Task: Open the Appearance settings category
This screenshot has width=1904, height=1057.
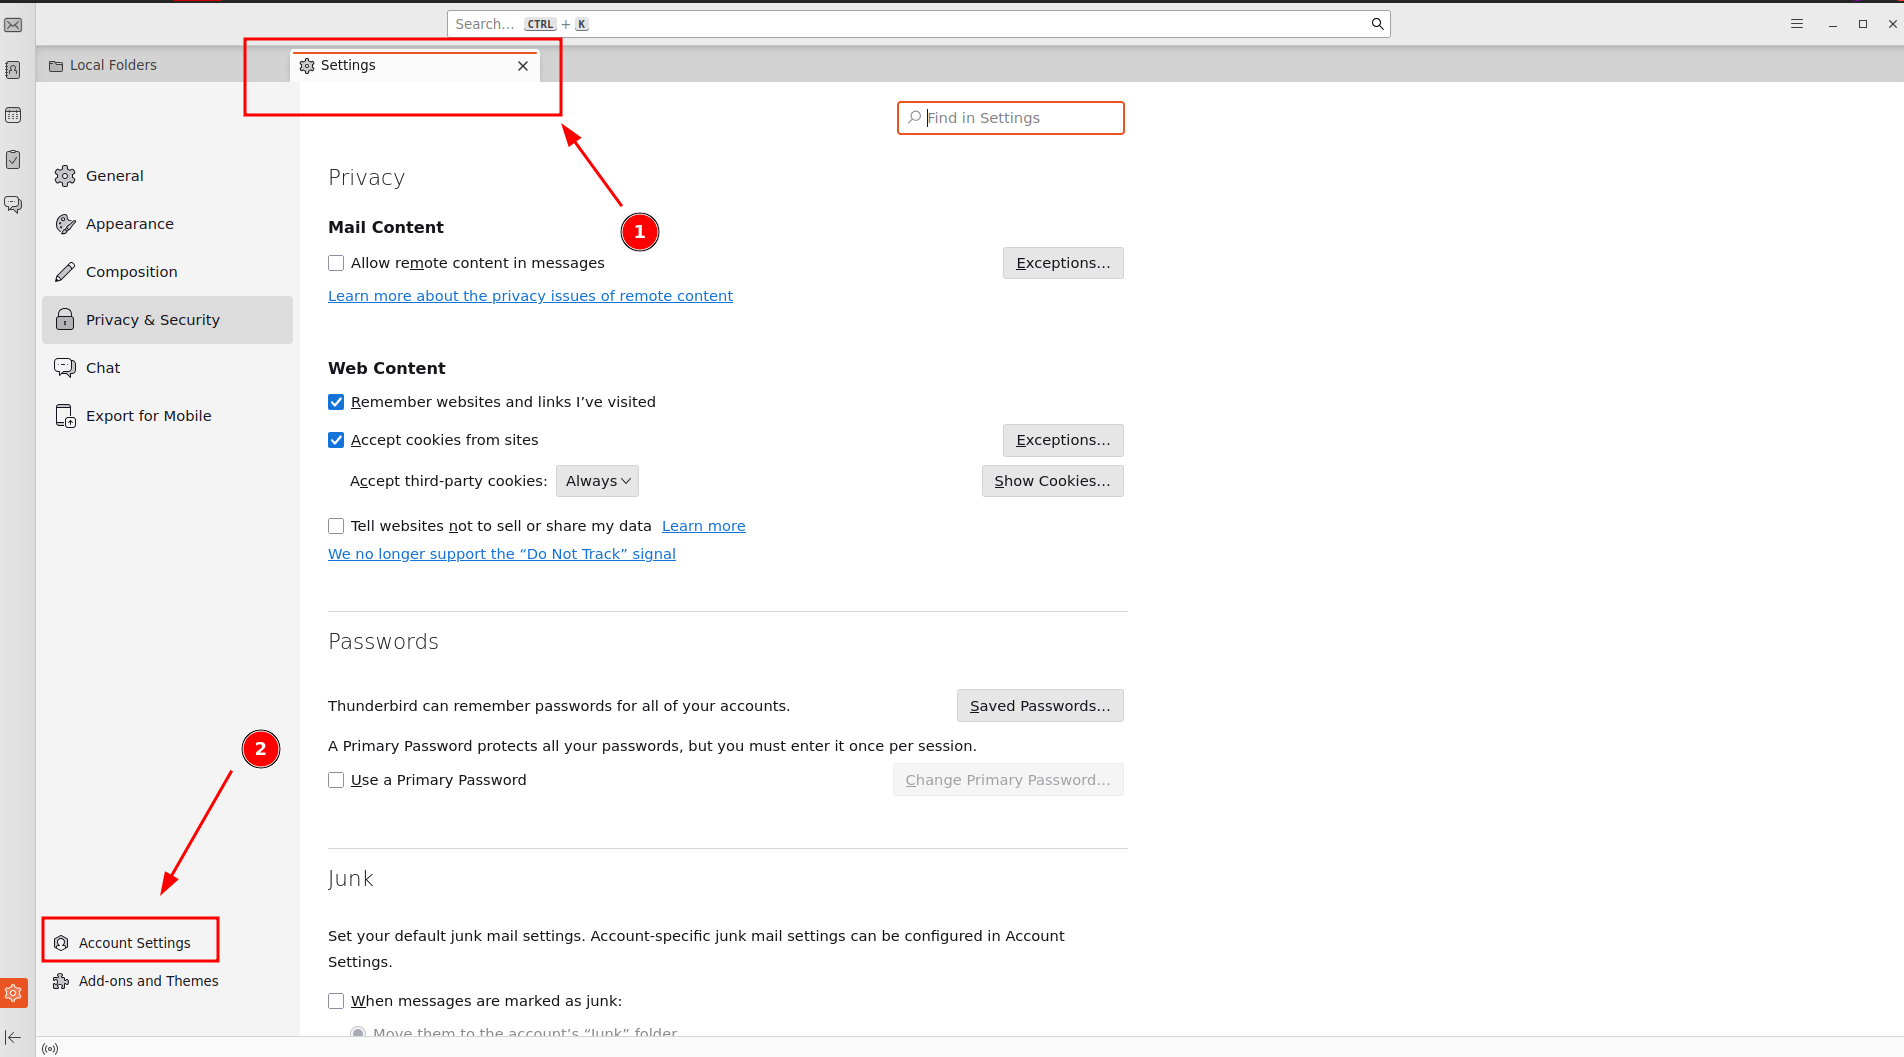Action: [x=167, y=224]
